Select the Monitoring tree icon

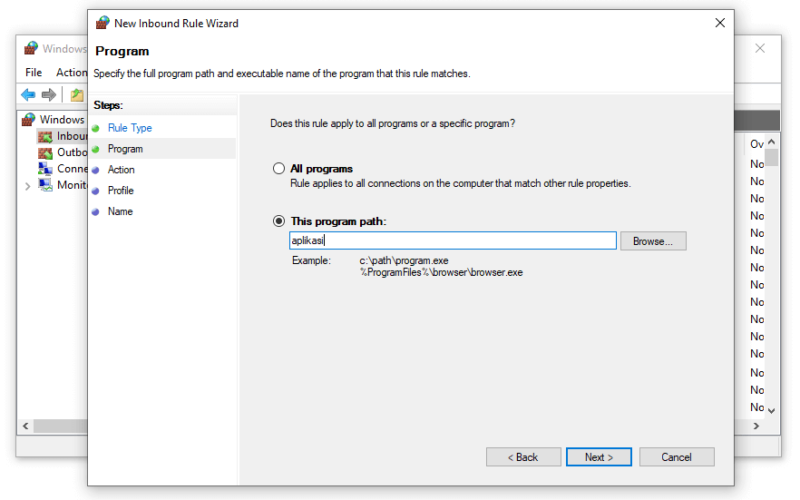[x=45, y=185]
